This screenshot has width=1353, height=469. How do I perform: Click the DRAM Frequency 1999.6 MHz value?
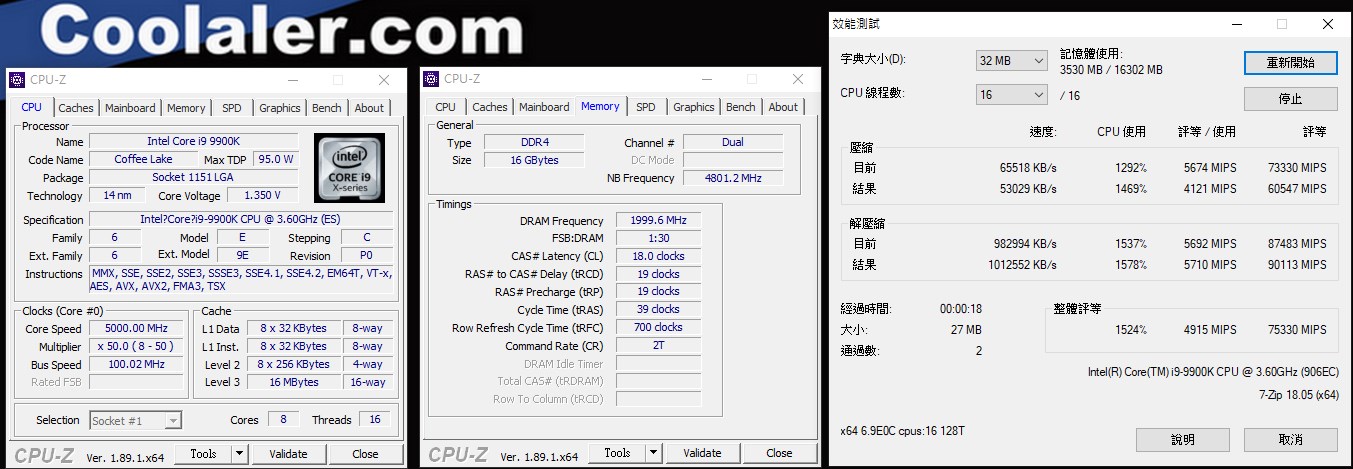[x=658, y=221]
